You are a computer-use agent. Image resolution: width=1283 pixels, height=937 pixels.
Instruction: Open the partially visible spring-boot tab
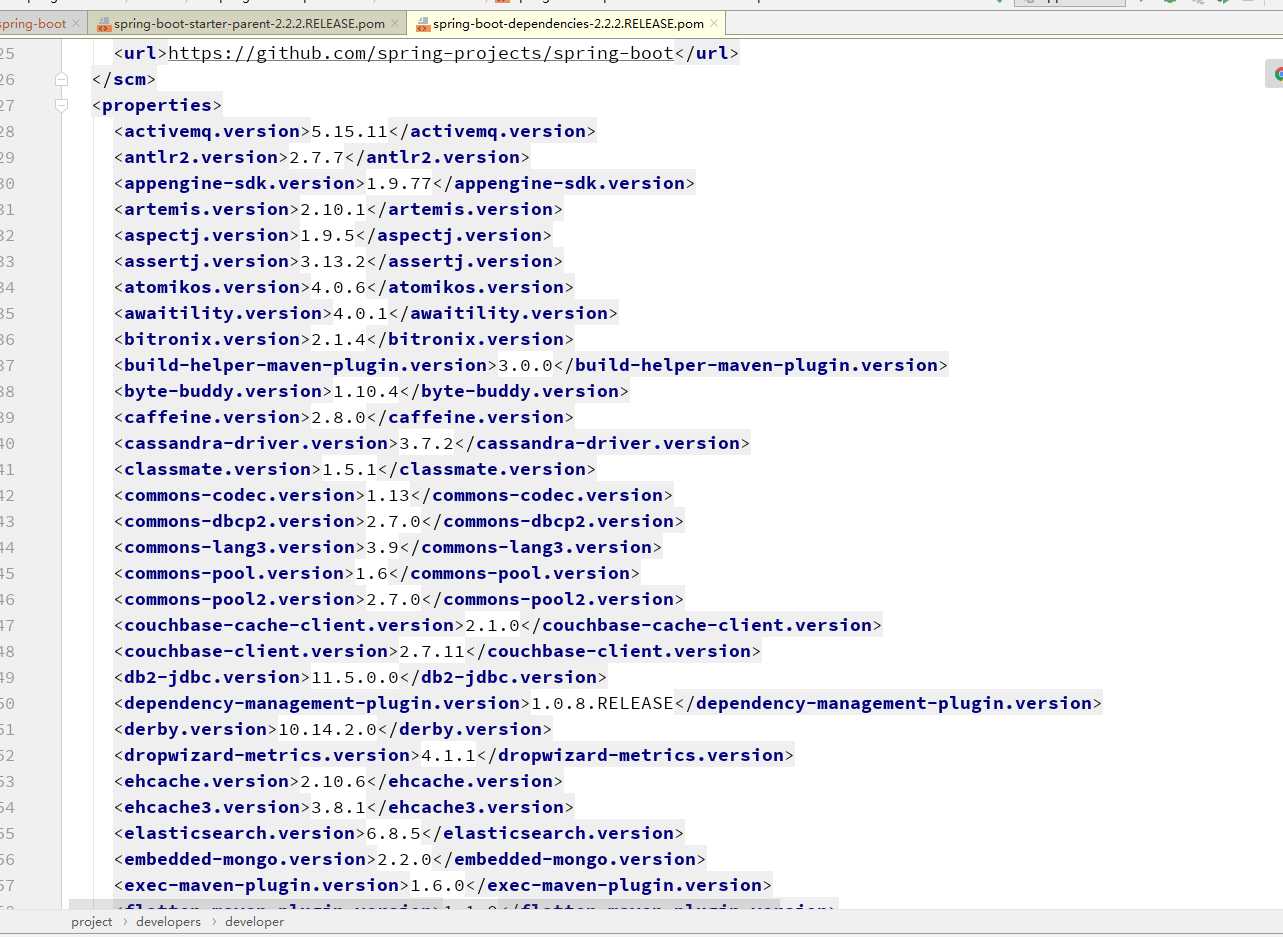(x=33, y=23)
